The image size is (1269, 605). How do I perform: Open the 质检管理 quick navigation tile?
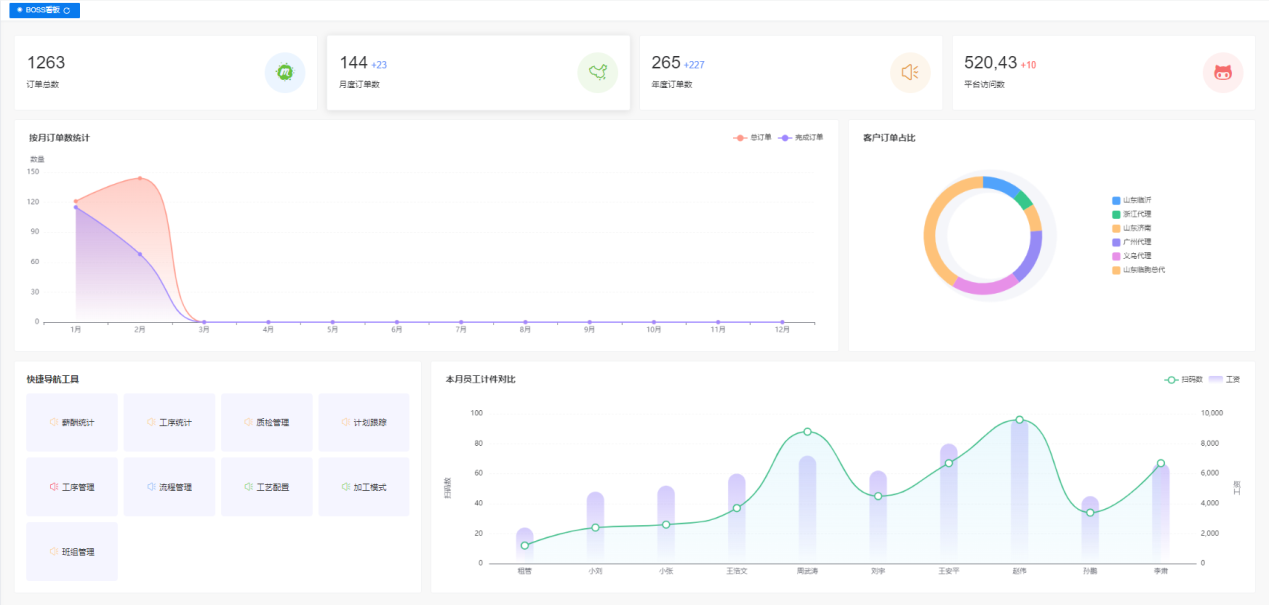266,423
